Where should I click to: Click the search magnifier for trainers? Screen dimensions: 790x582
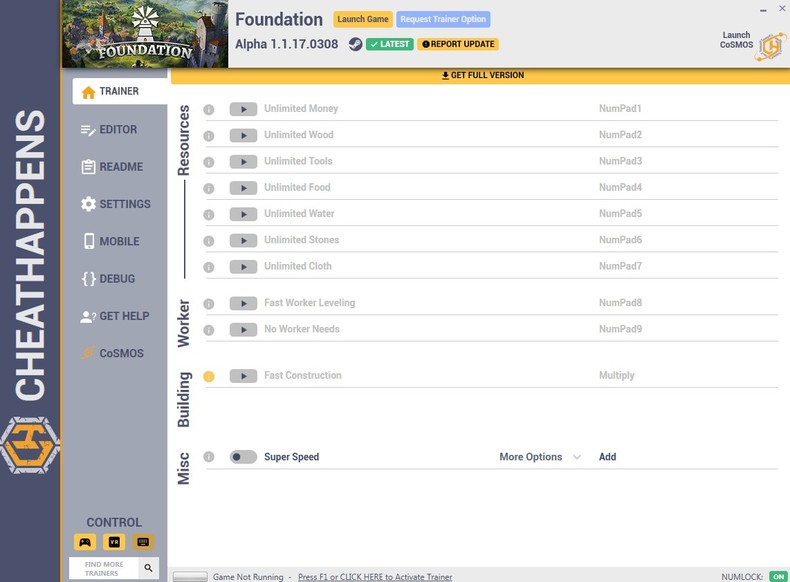148,568
